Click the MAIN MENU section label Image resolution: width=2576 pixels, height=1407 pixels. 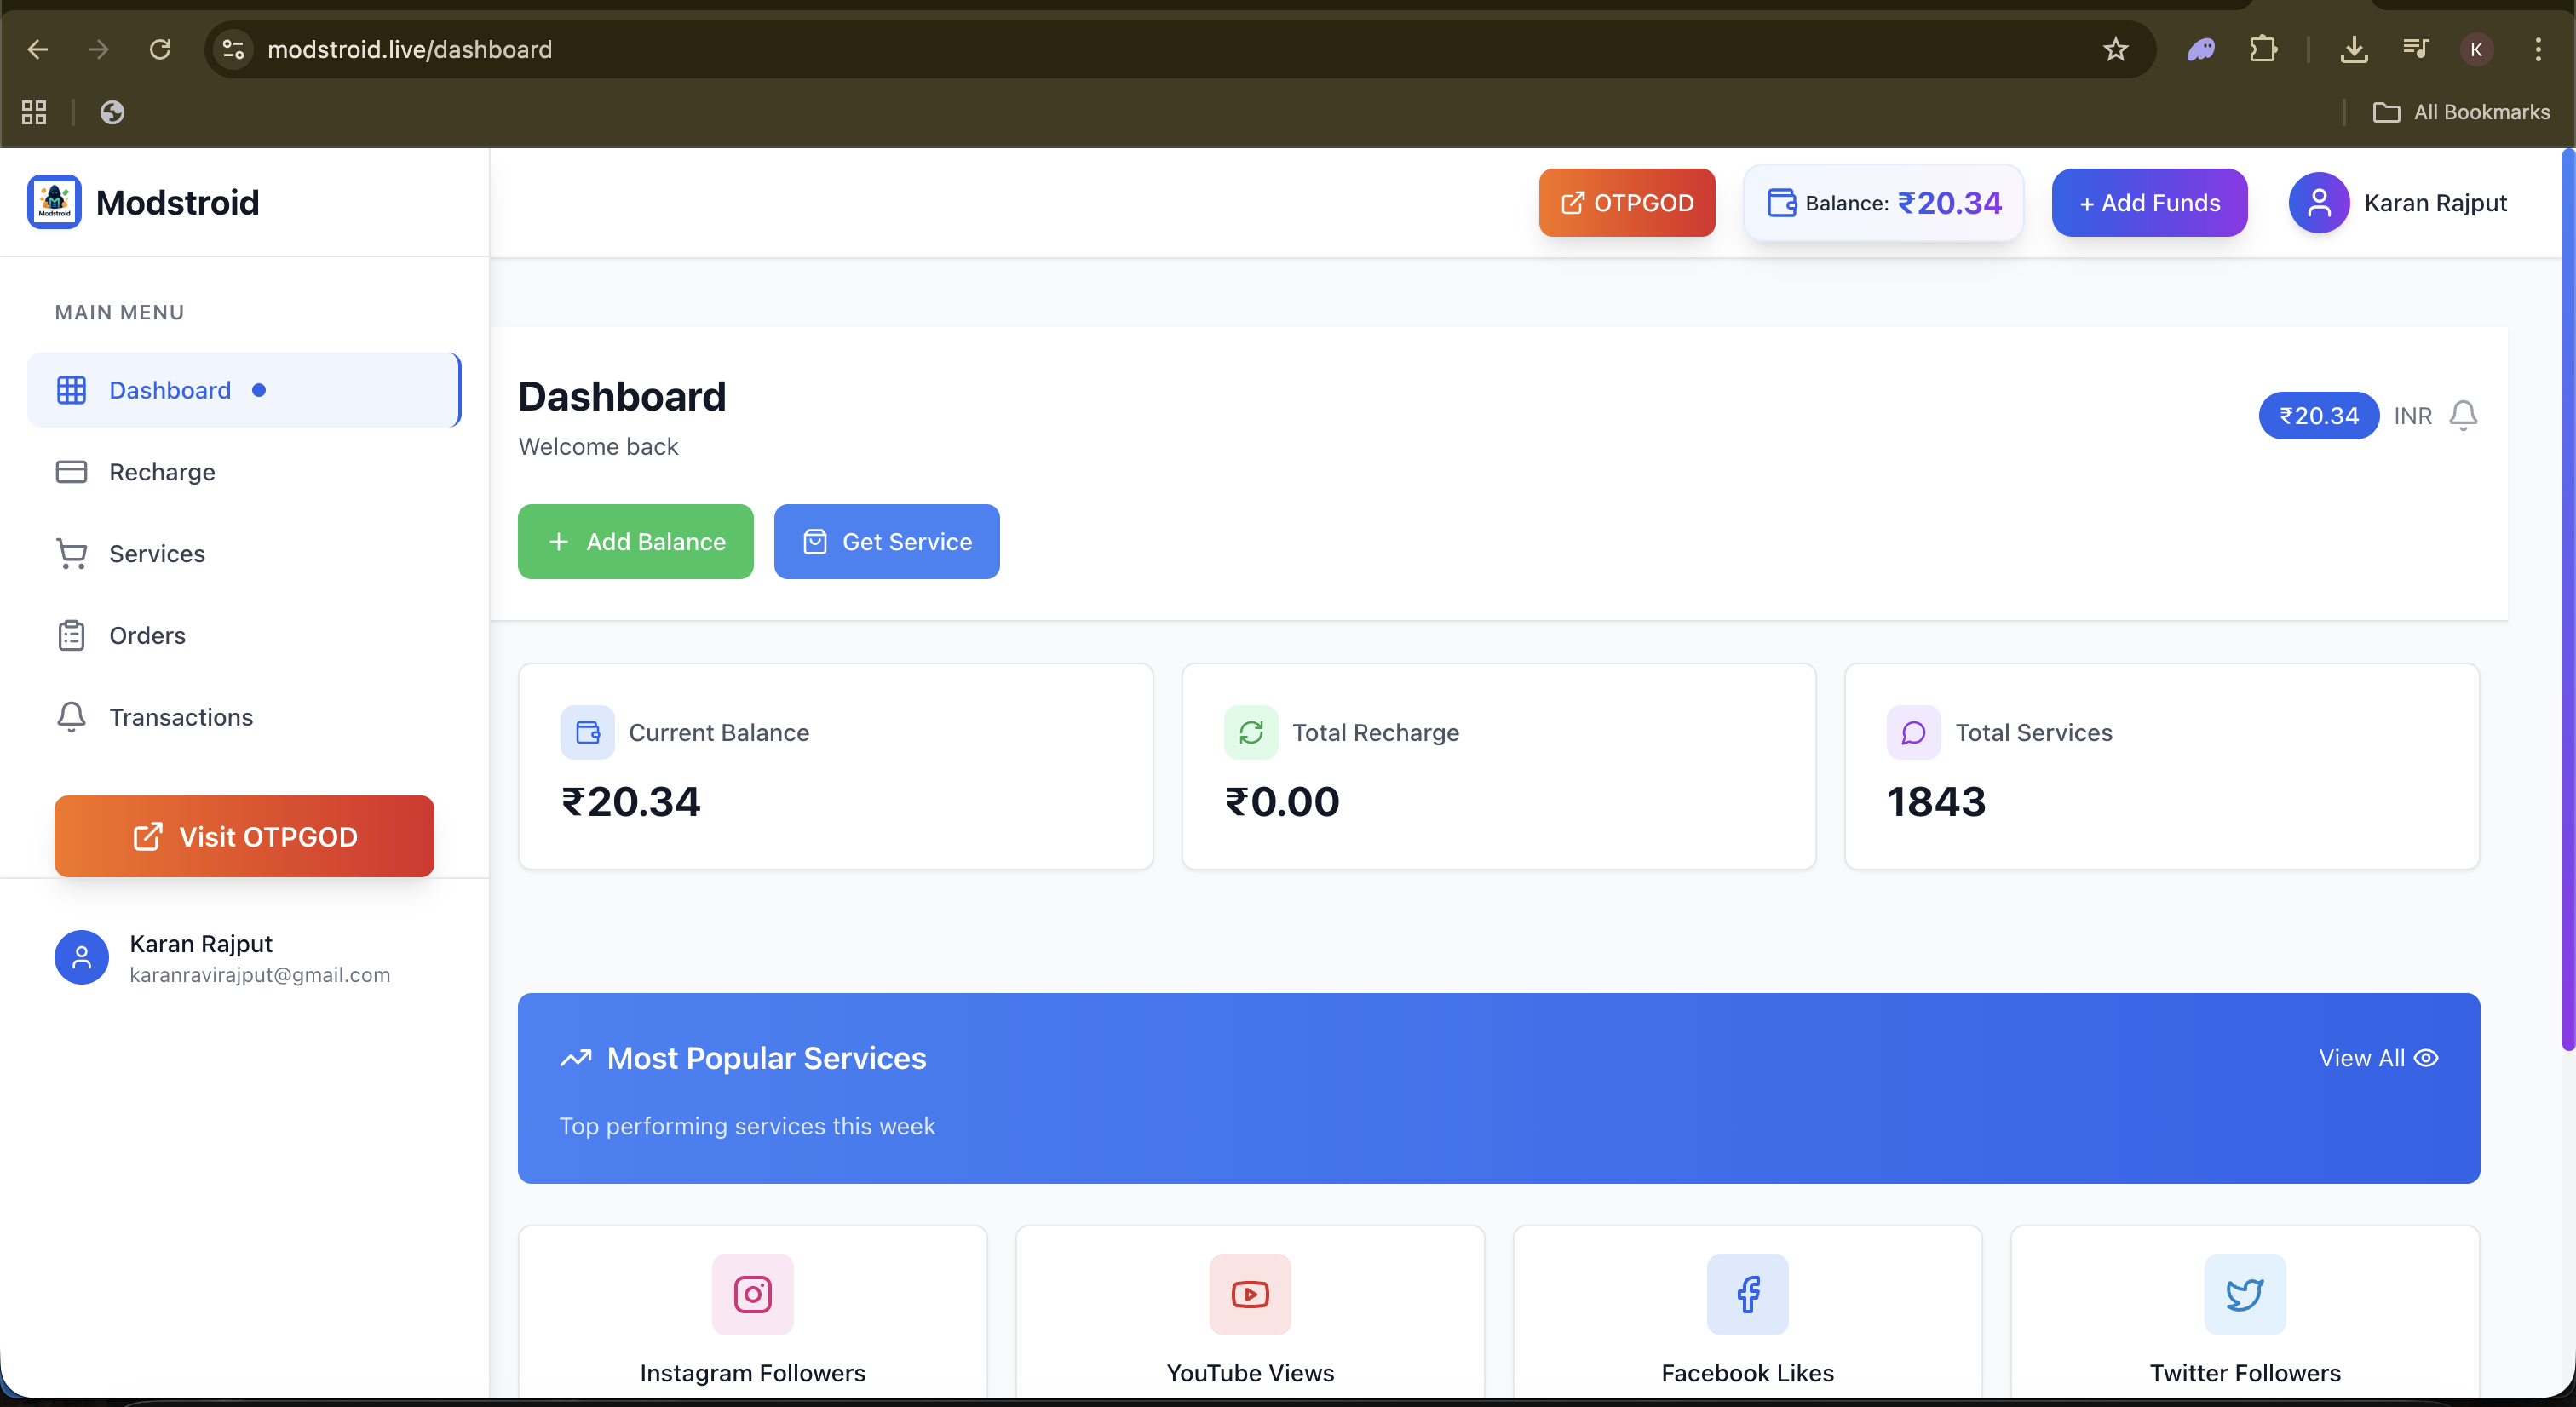tap(120, 312)
